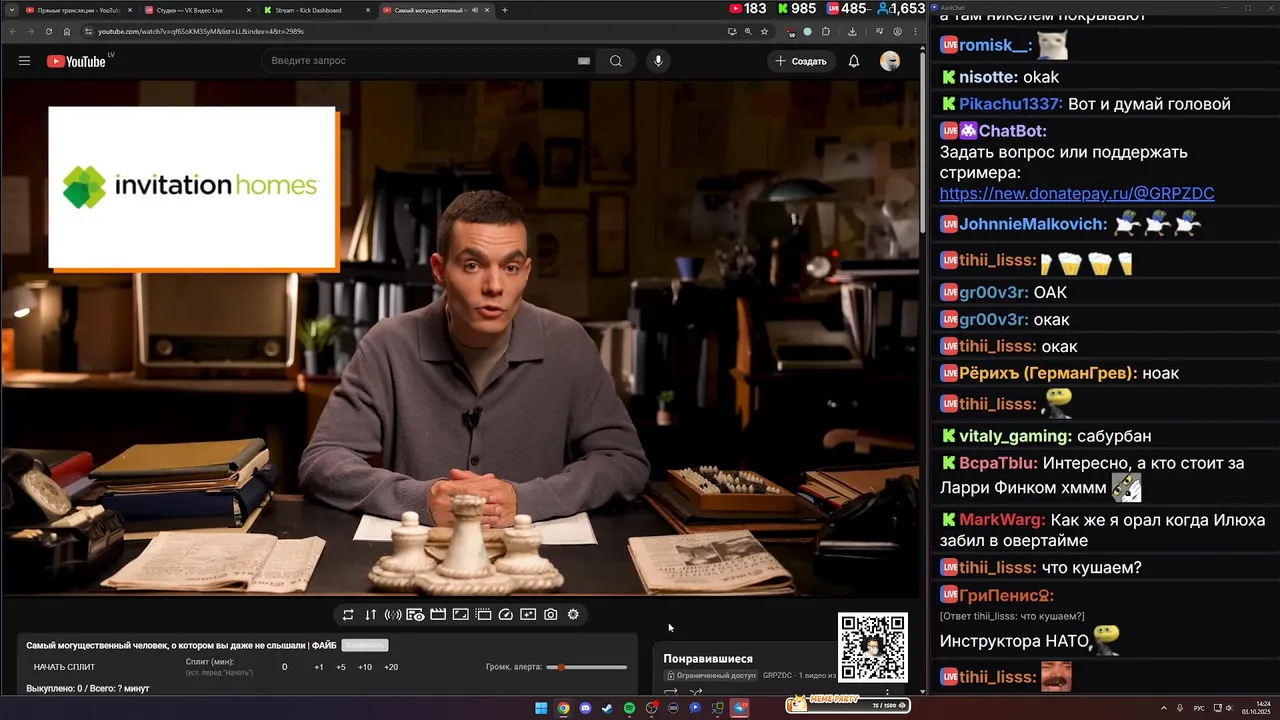This screenshot has height=720, width=1280.
Task: Adjust the Громк. алерта volume slider
Action: pyautogui.click(x=586, y=667)
